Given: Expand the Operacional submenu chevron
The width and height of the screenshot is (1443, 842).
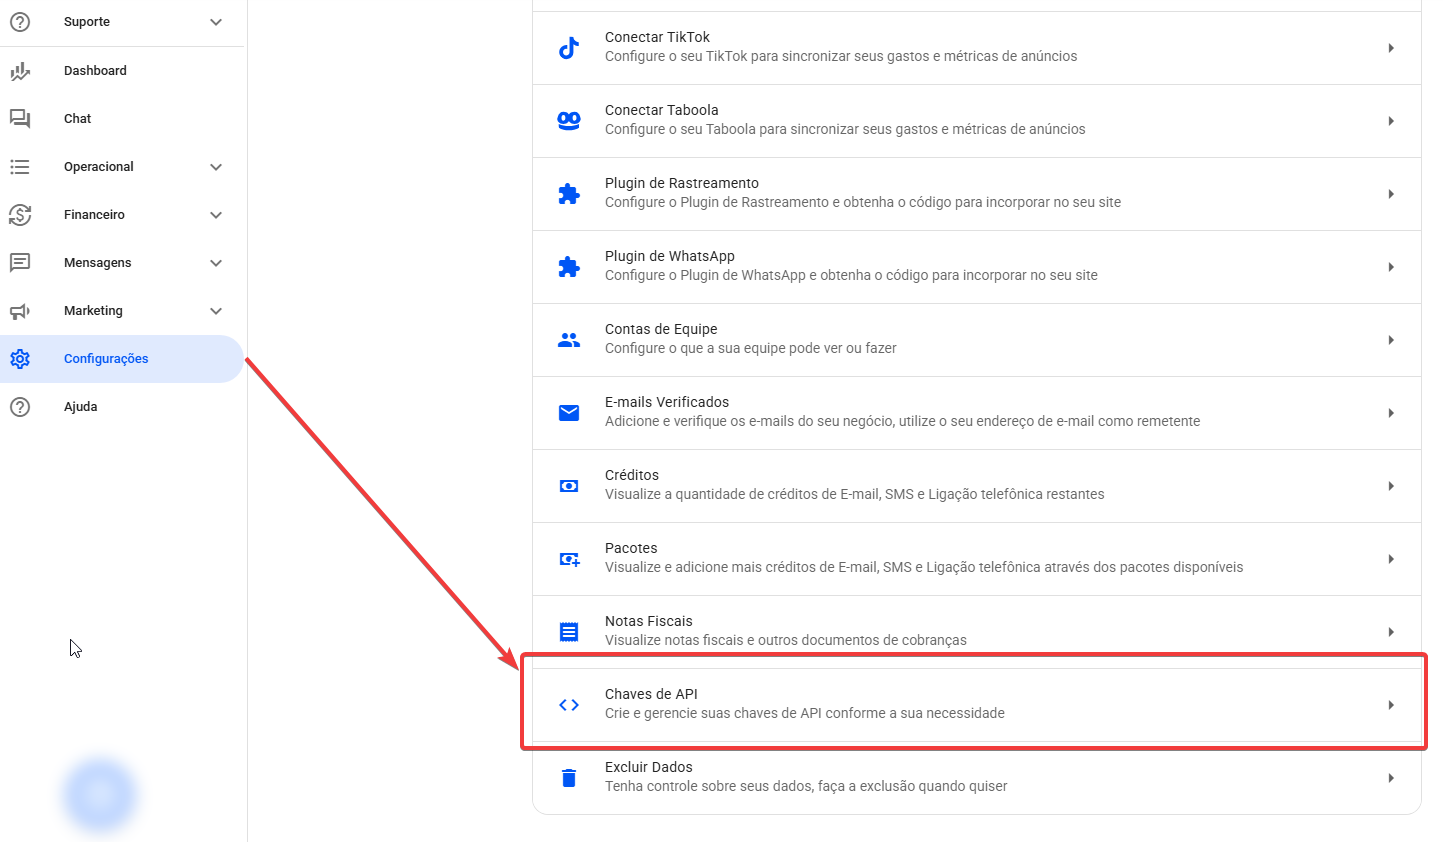Looking at the screenshot, I should point(216,167).
